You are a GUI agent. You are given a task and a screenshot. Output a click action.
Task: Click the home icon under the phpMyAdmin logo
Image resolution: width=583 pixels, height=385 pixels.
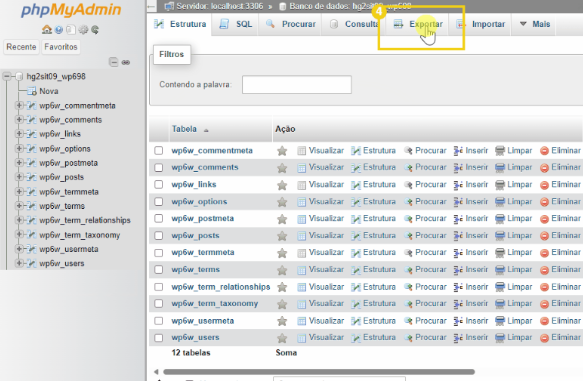tap(46, 29)
